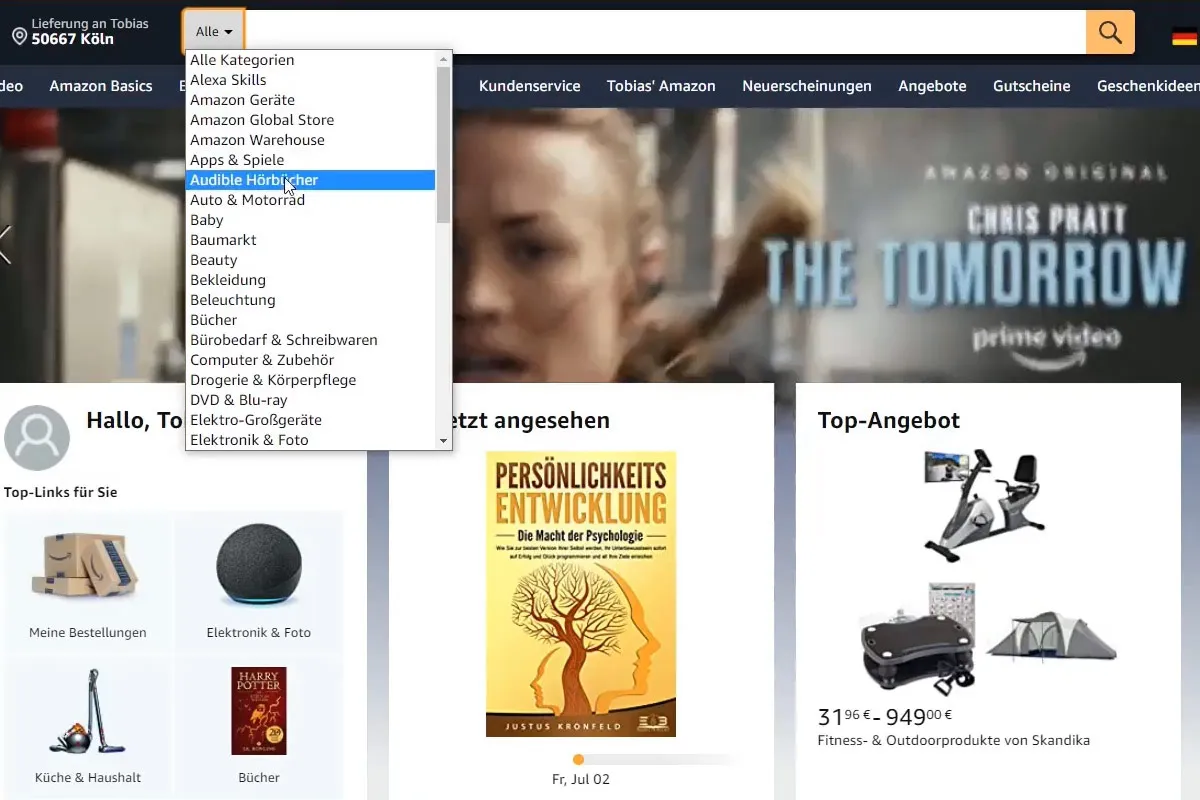Click the 31,96 € - 949,00 € price range

[x=885, y=717]
